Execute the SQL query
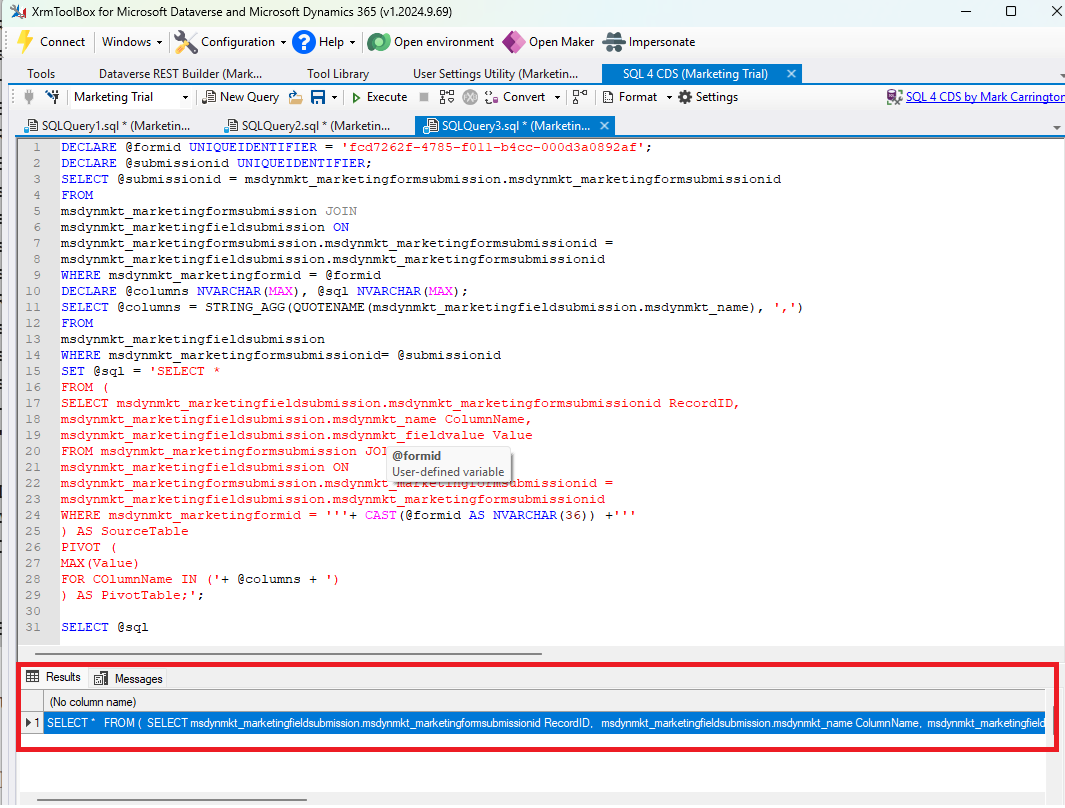Screen dimensions: 1065x808 click(x=379, y=97)
